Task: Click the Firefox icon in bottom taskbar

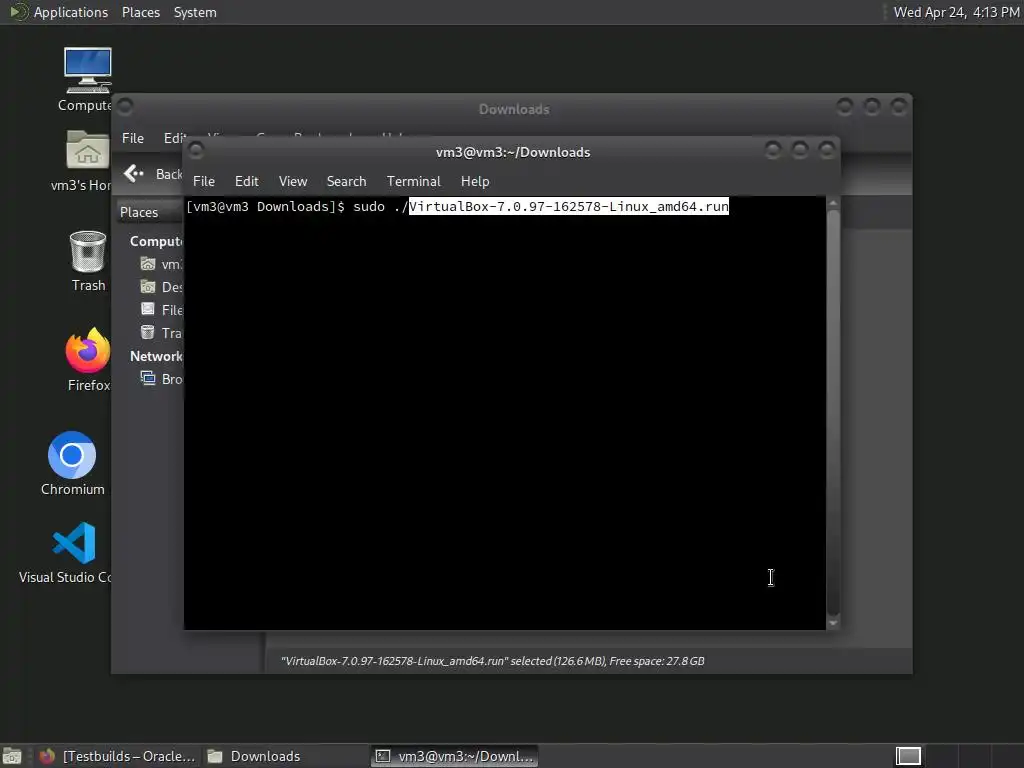Action: pos(47,756)
